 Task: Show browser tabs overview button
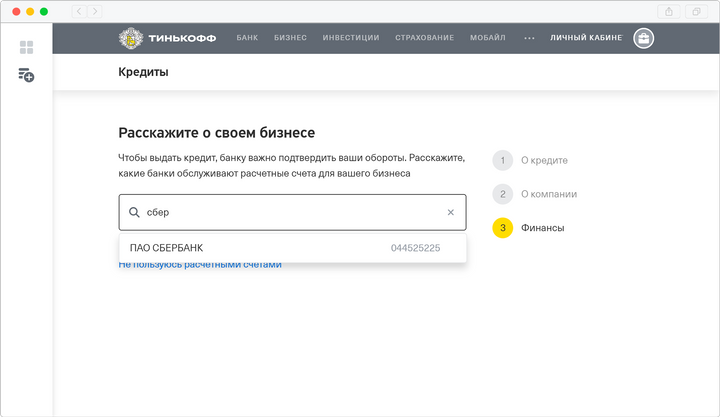click(696, 11)
